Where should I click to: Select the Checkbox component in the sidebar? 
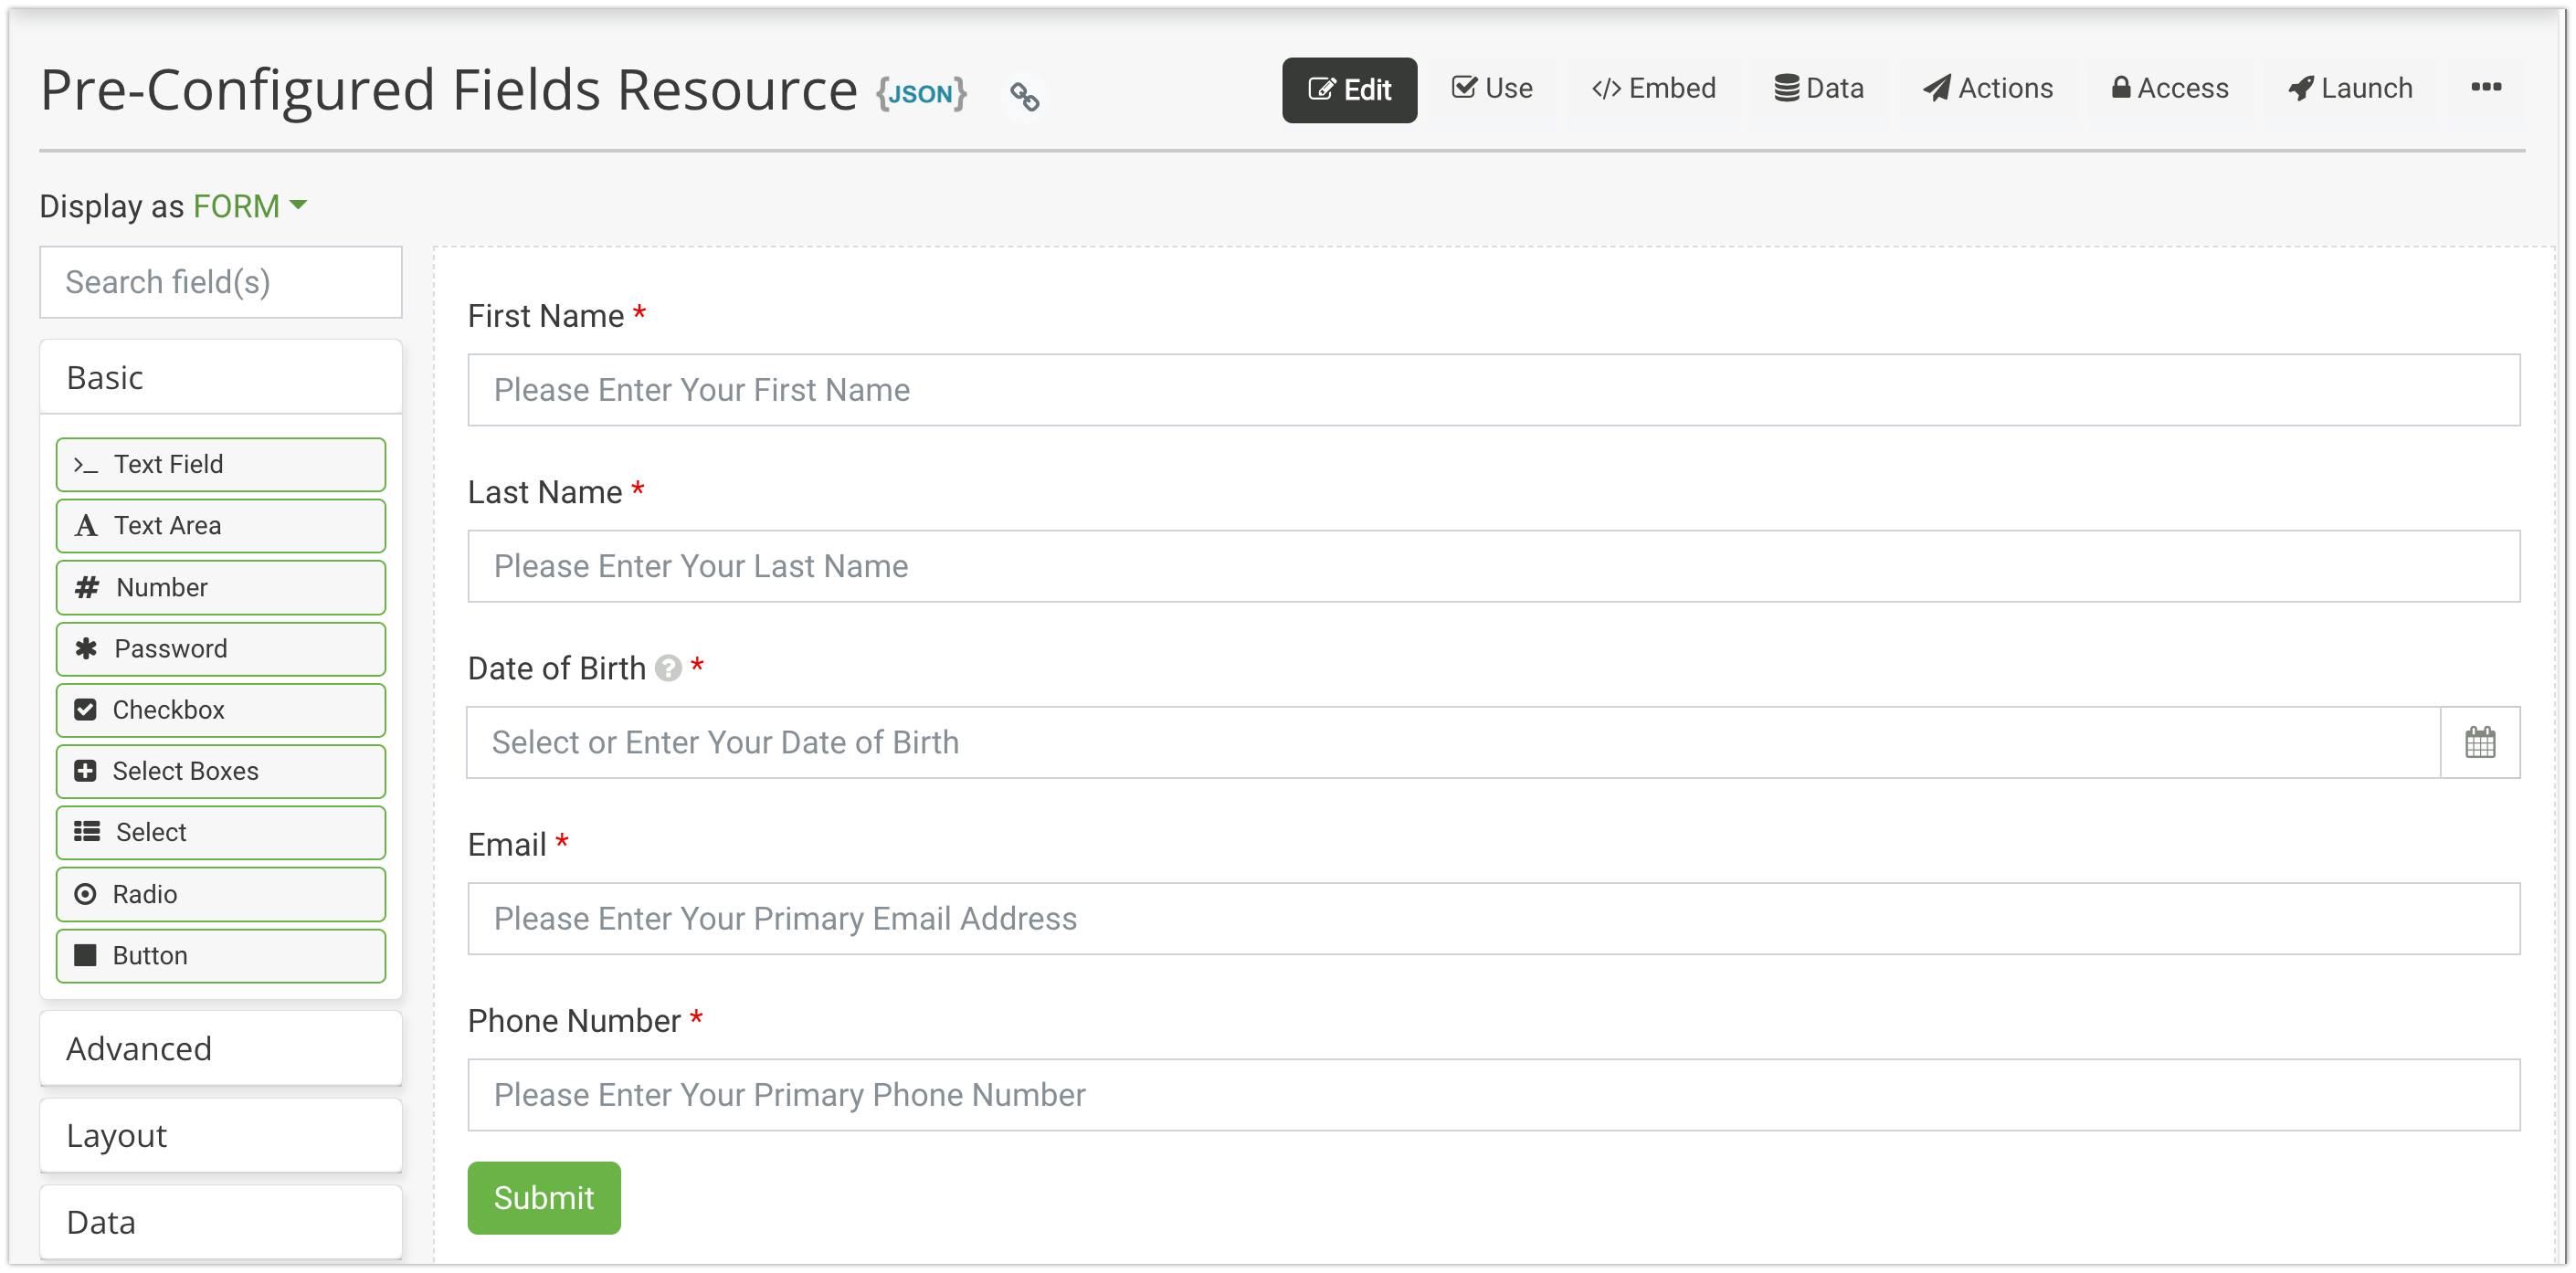pyautogui.click(x=221, y=710)
